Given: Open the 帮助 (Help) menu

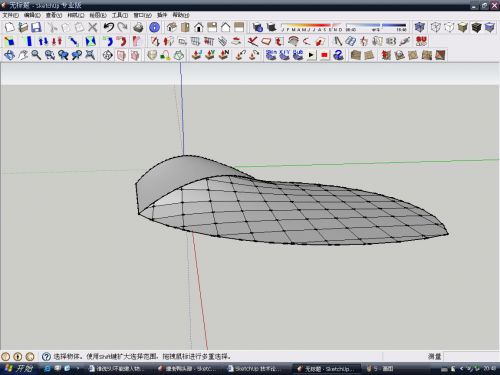Looking at the screenshot, I should (181, 15).
